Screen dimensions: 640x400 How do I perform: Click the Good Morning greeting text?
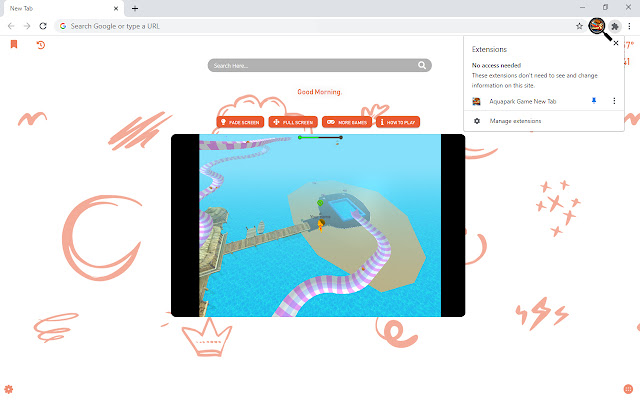coord(319,92)
